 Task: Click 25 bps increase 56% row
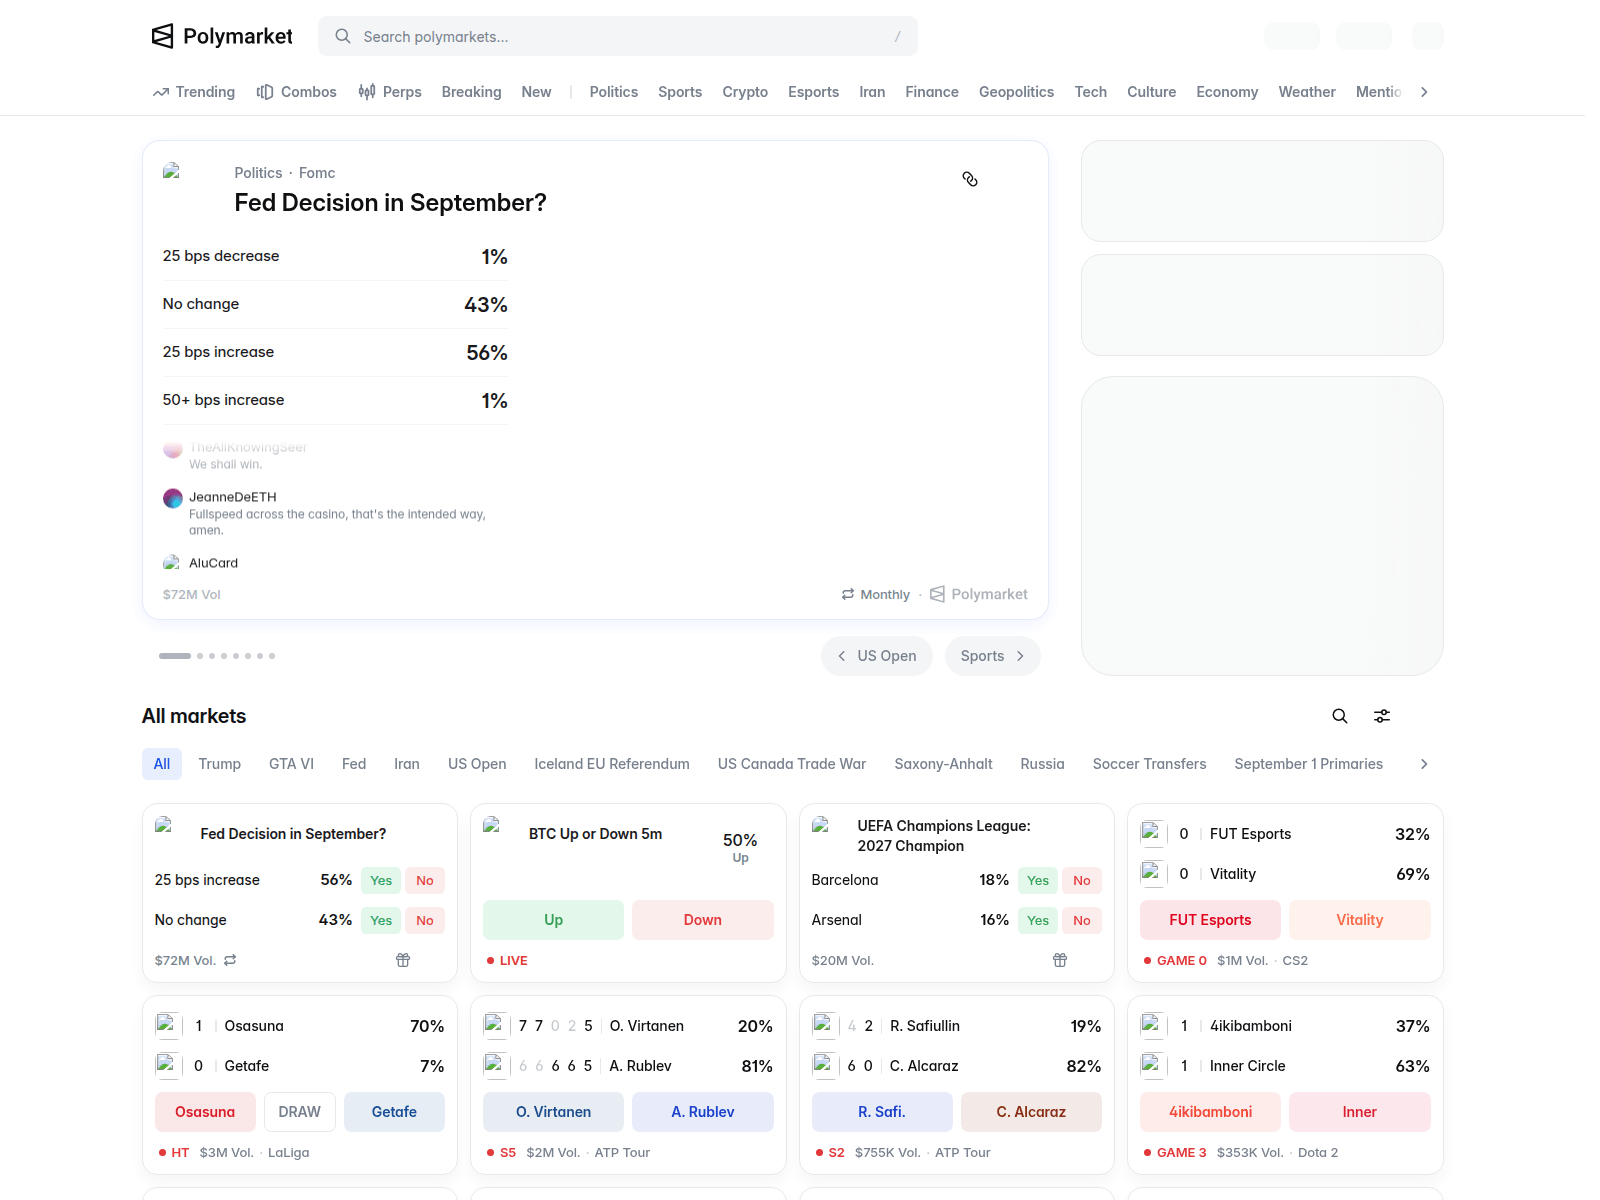coord(335,352)
